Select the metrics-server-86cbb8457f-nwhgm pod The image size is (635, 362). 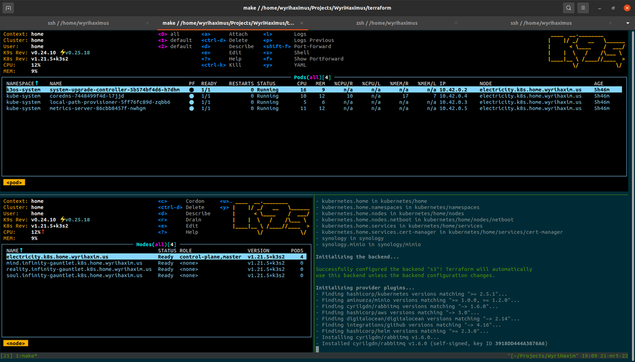[x=314, y=108]
